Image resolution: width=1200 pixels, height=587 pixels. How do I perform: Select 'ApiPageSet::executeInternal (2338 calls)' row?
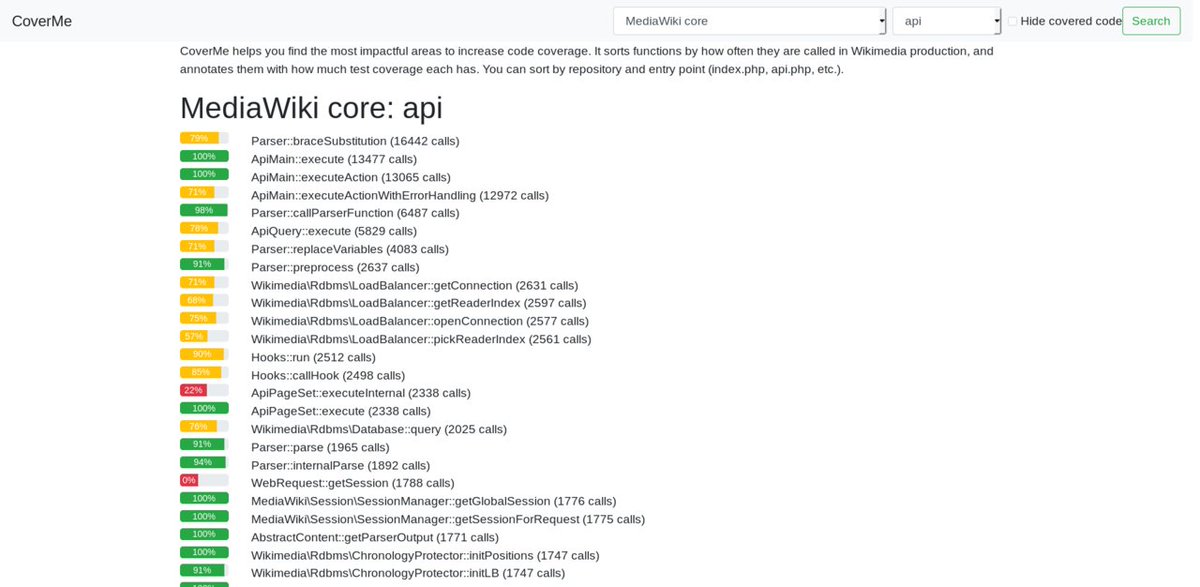click(361, 393)
